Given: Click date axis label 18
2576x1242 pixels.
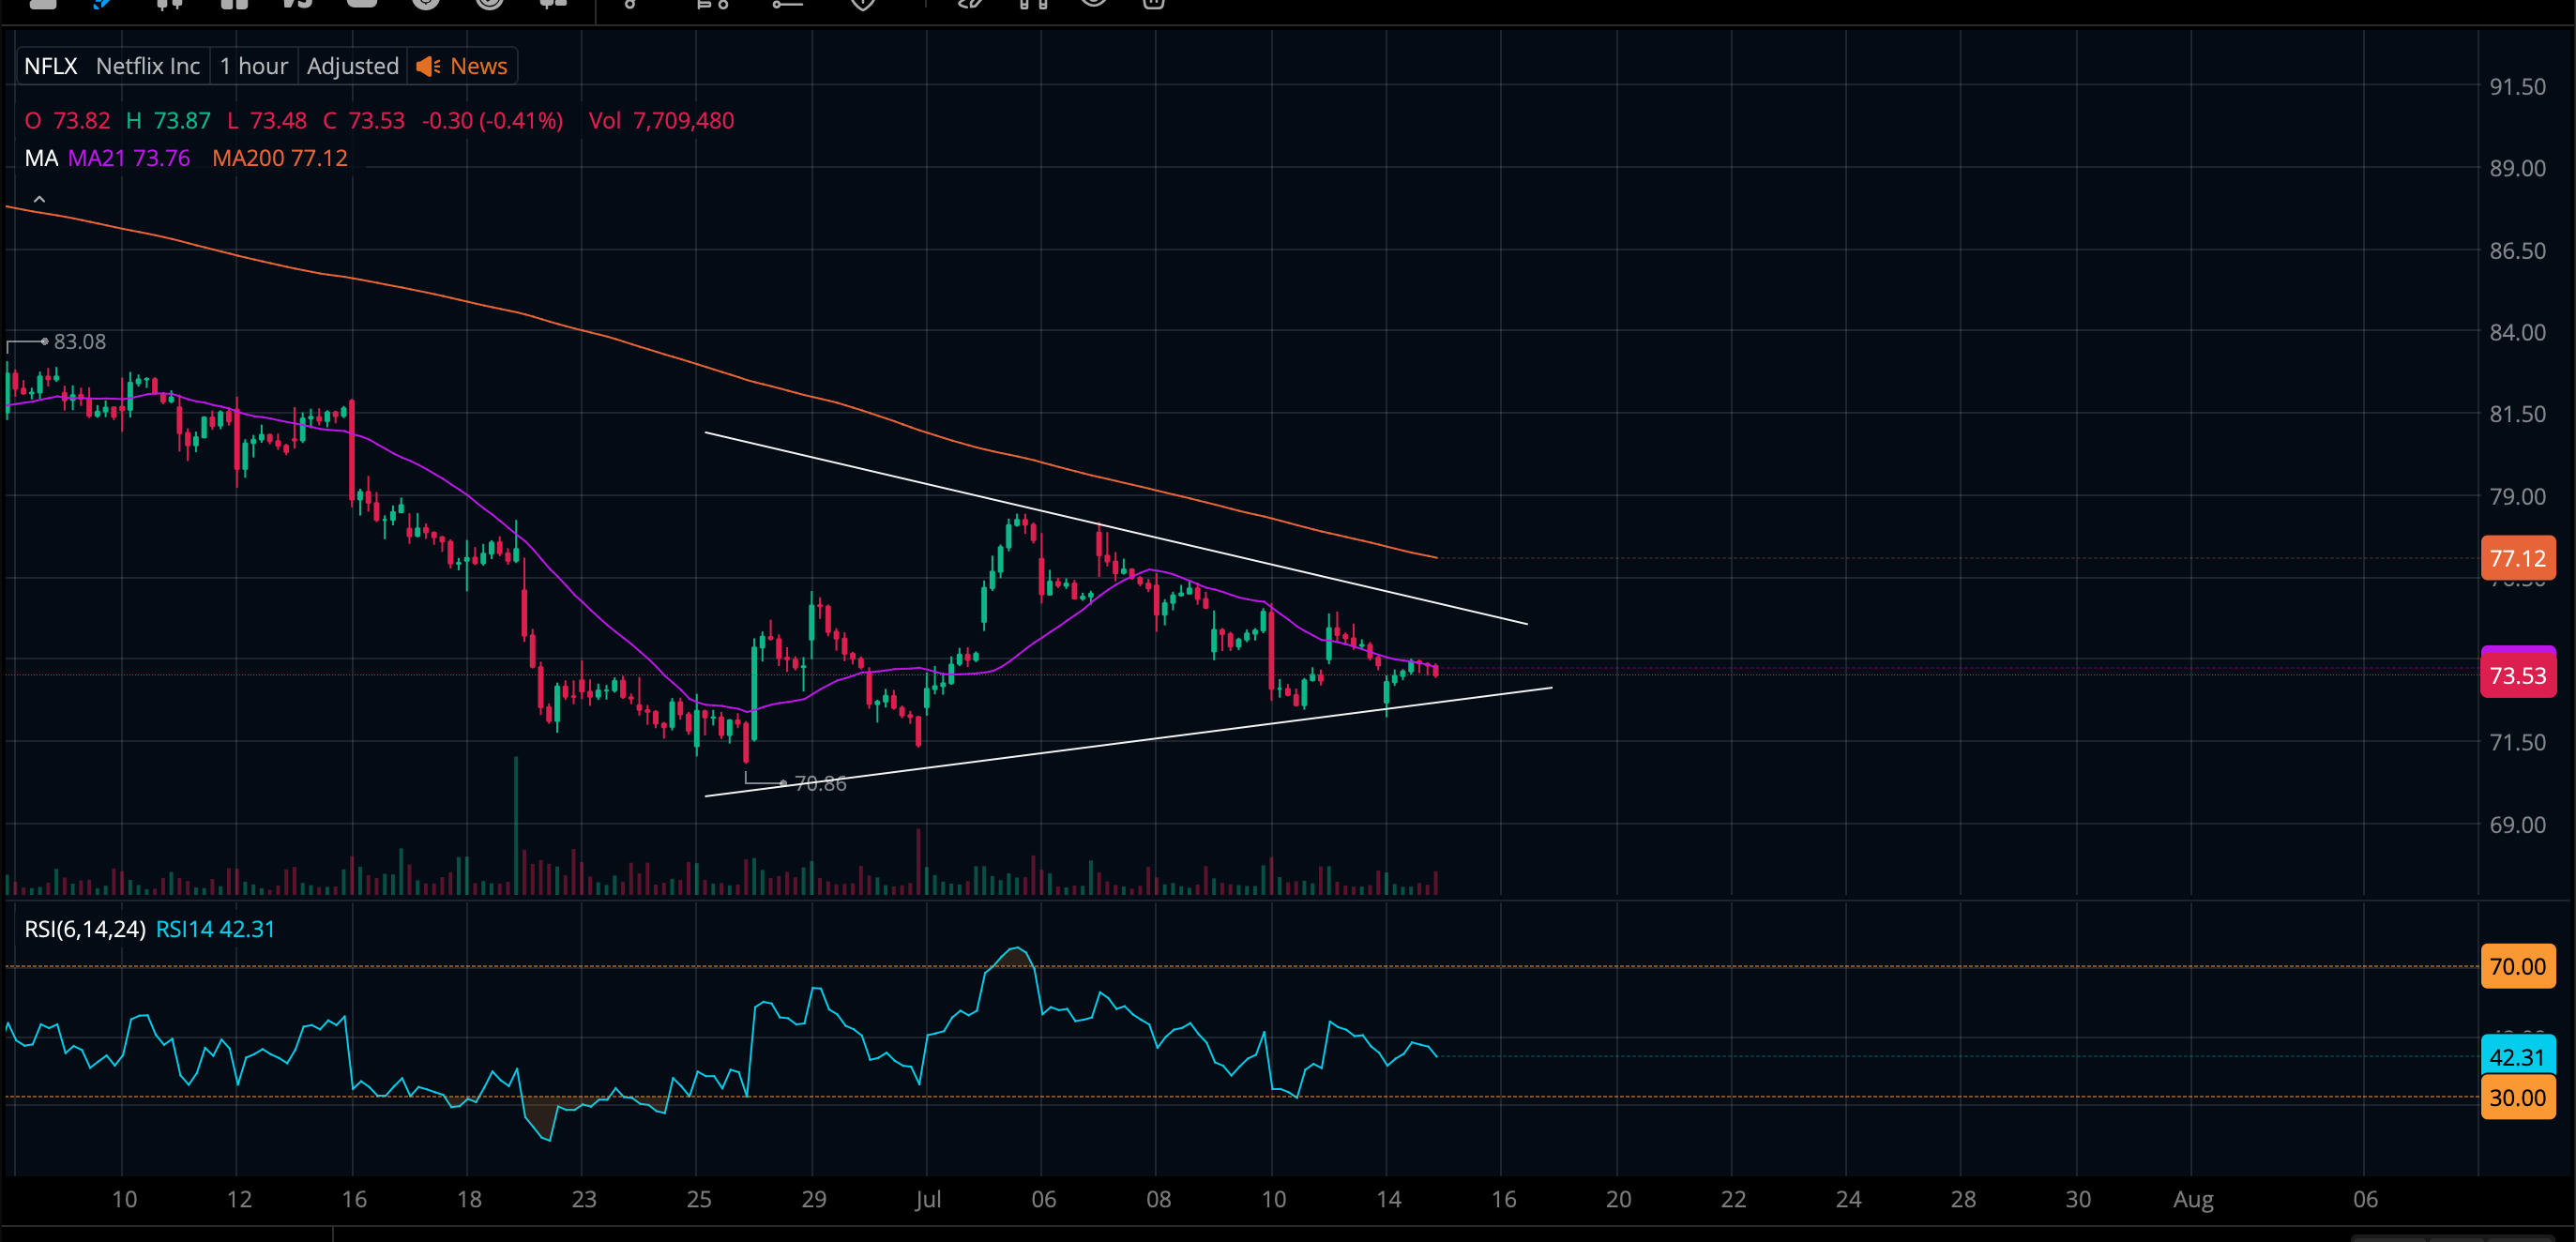Looking at the screenshot, I should (469, 1199).
